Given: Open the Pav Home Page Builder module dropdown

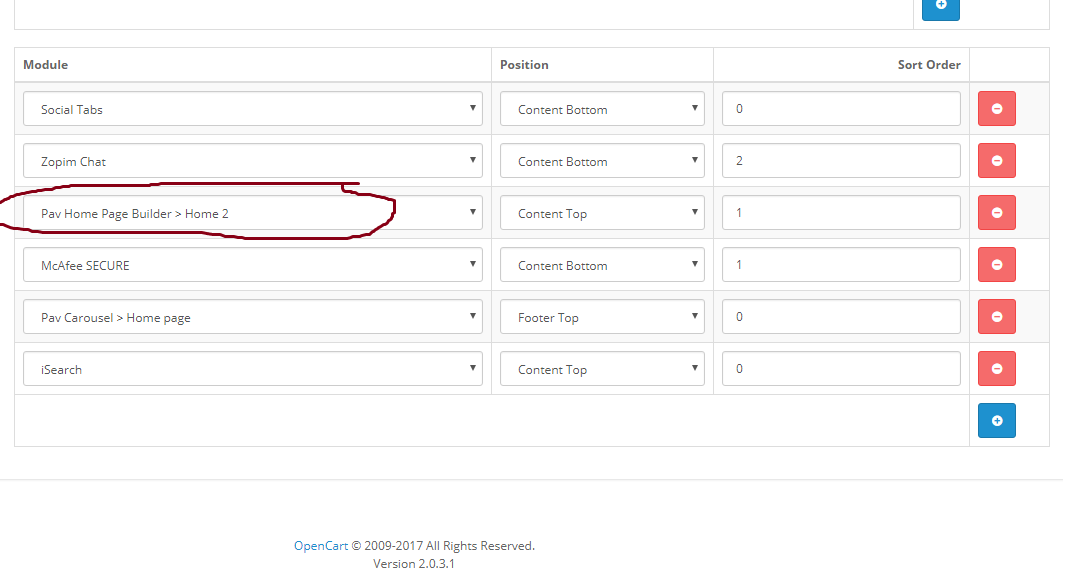Looking at the screenshot, I should pos(253,212).
